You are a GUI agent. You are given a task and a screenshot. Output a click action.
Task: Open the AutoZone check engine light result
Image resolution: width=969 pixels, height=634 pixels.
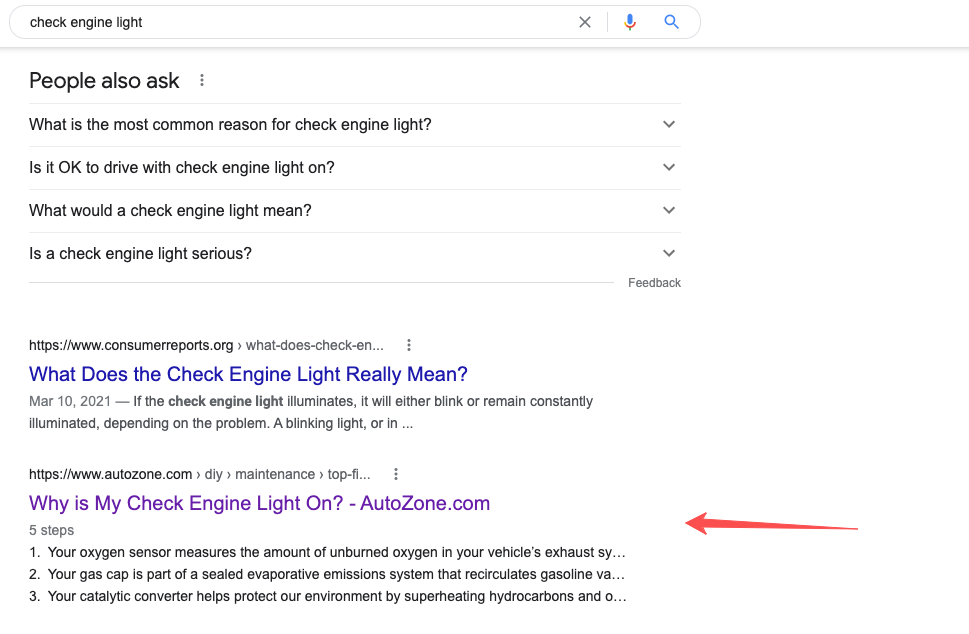click(259, 503)
